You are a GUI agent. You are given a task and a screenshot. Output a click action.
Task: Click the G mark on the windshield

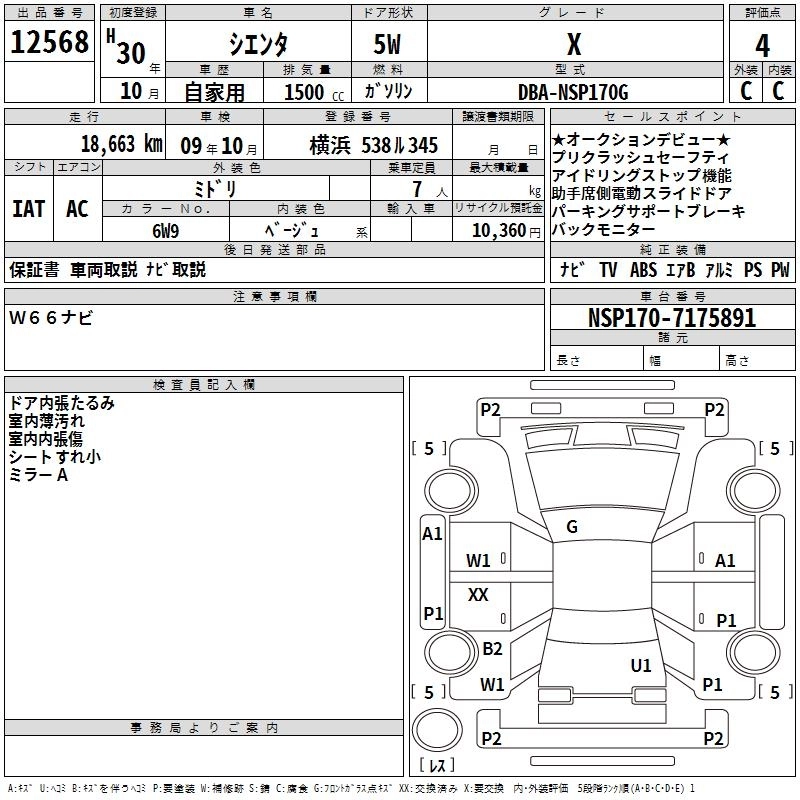[572, 527]
